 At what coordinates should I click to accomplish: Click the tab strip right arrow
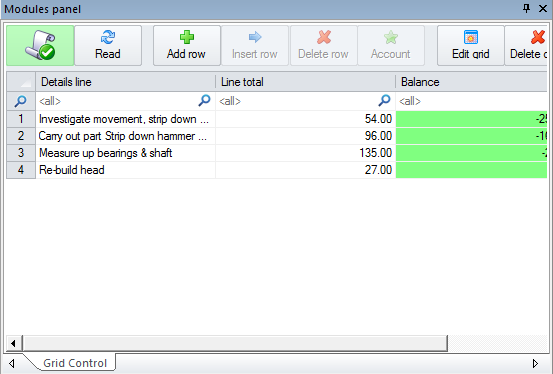(x=535, y=363)
